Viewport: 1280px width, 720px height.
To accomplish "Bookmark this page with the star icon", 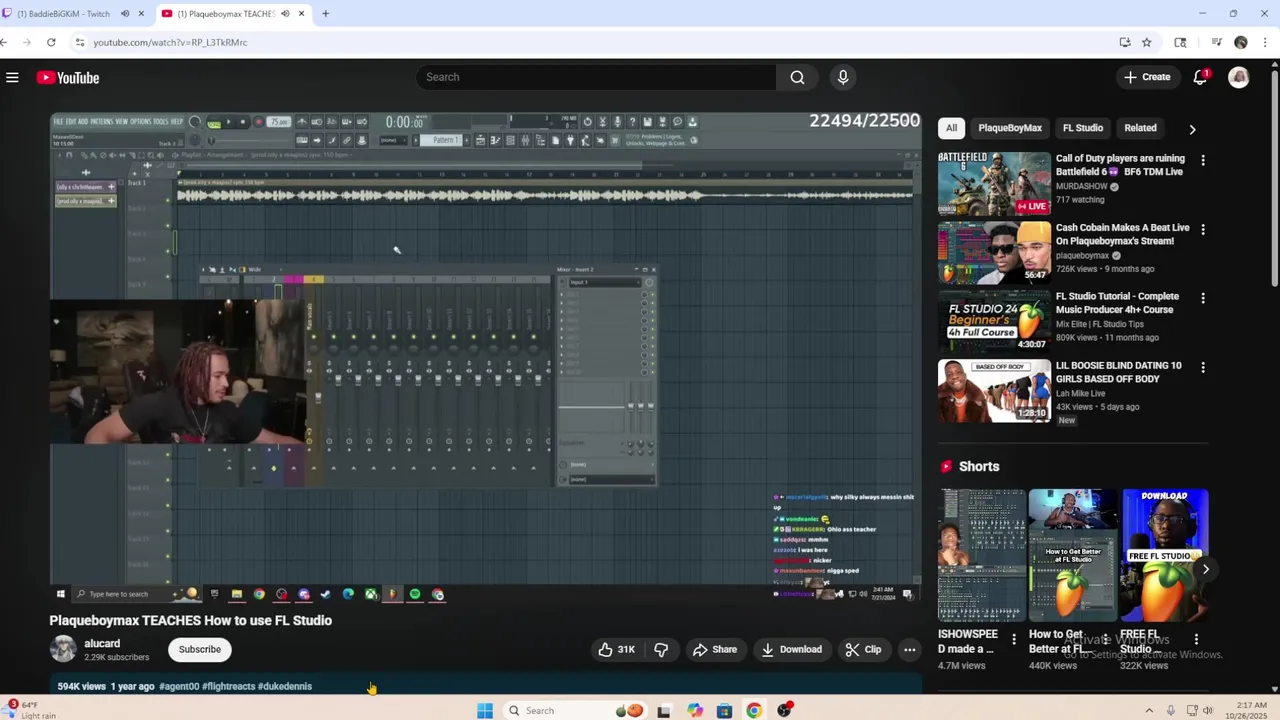I will (x=1147, y=42).
